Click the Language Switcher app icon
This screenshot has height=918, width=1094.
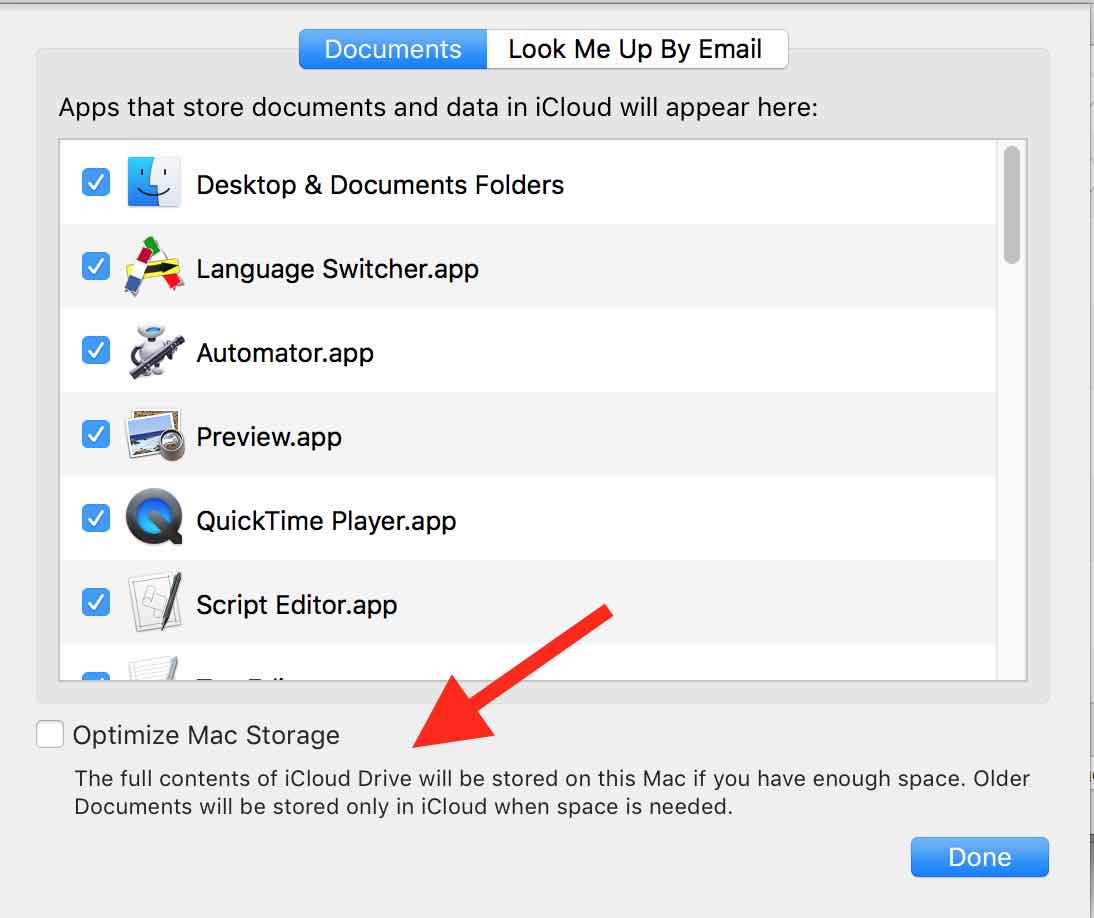[154, 268]
